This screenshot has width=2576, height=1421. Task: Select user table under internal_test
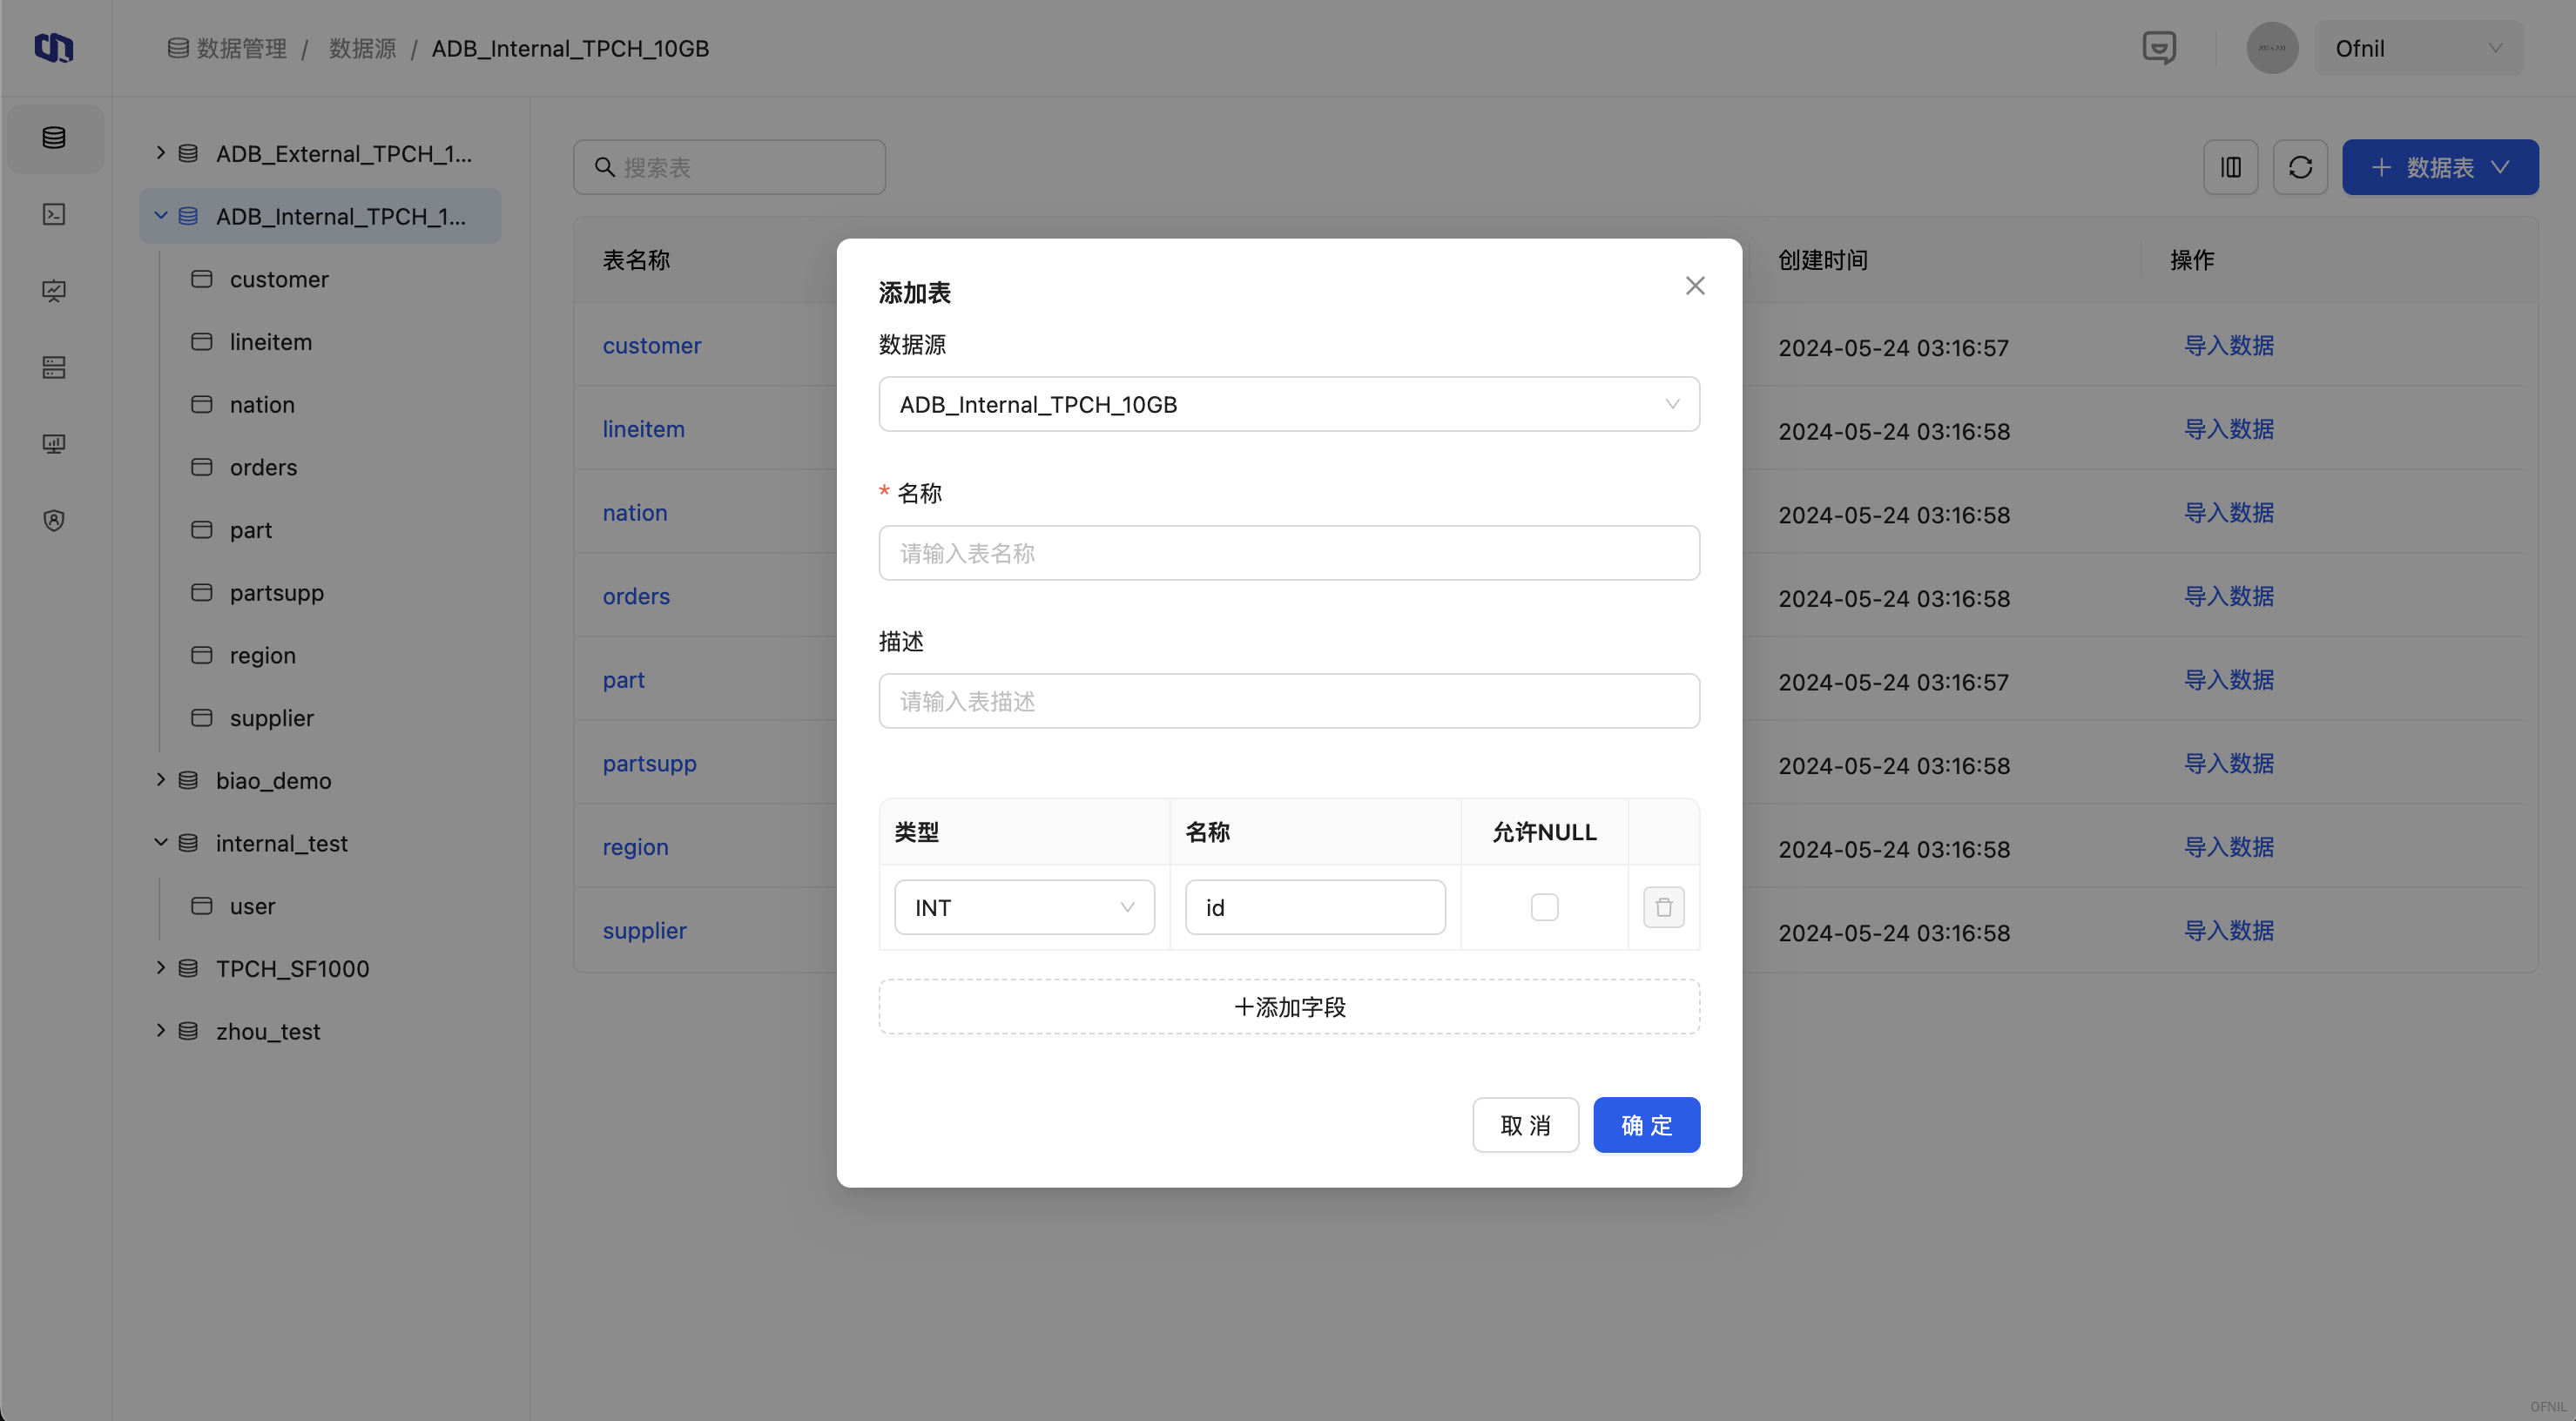[252, 906]
